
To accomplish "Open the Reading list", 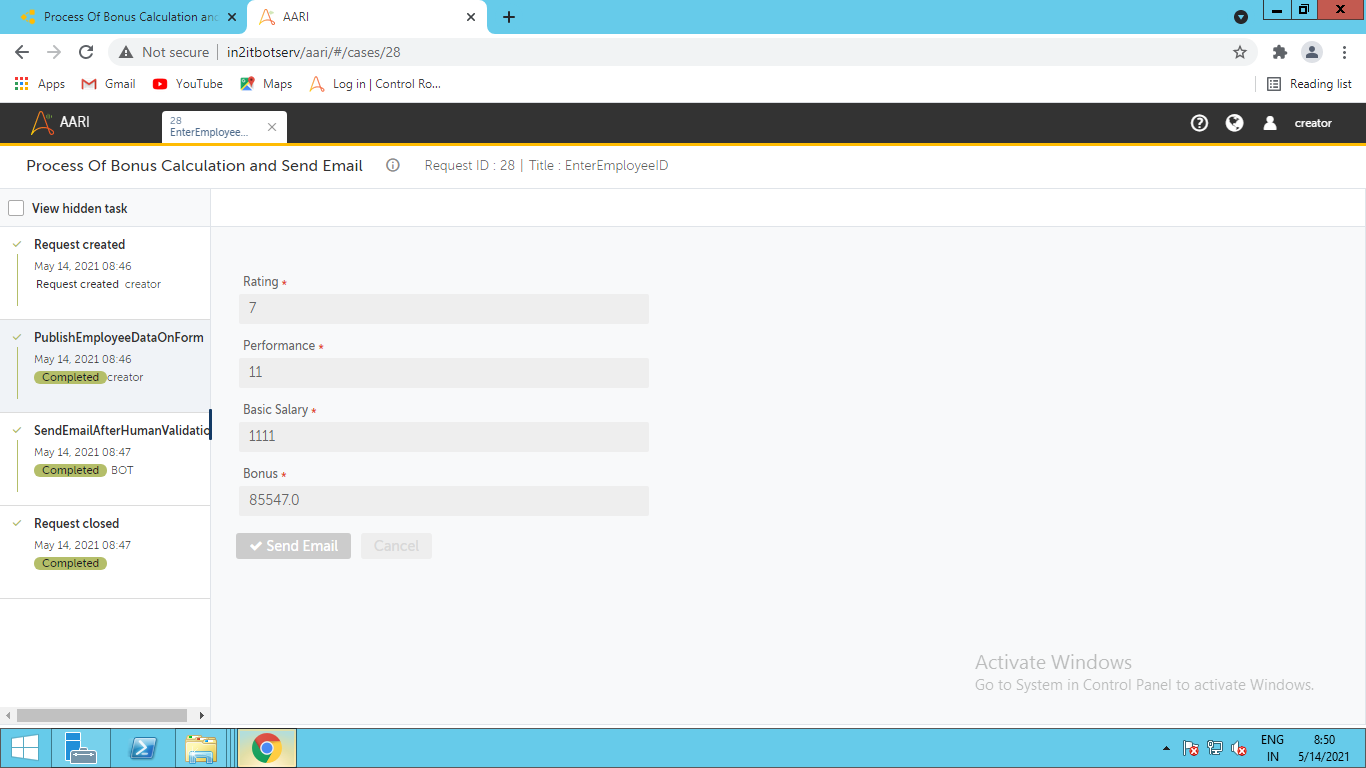I will 1309,84.
